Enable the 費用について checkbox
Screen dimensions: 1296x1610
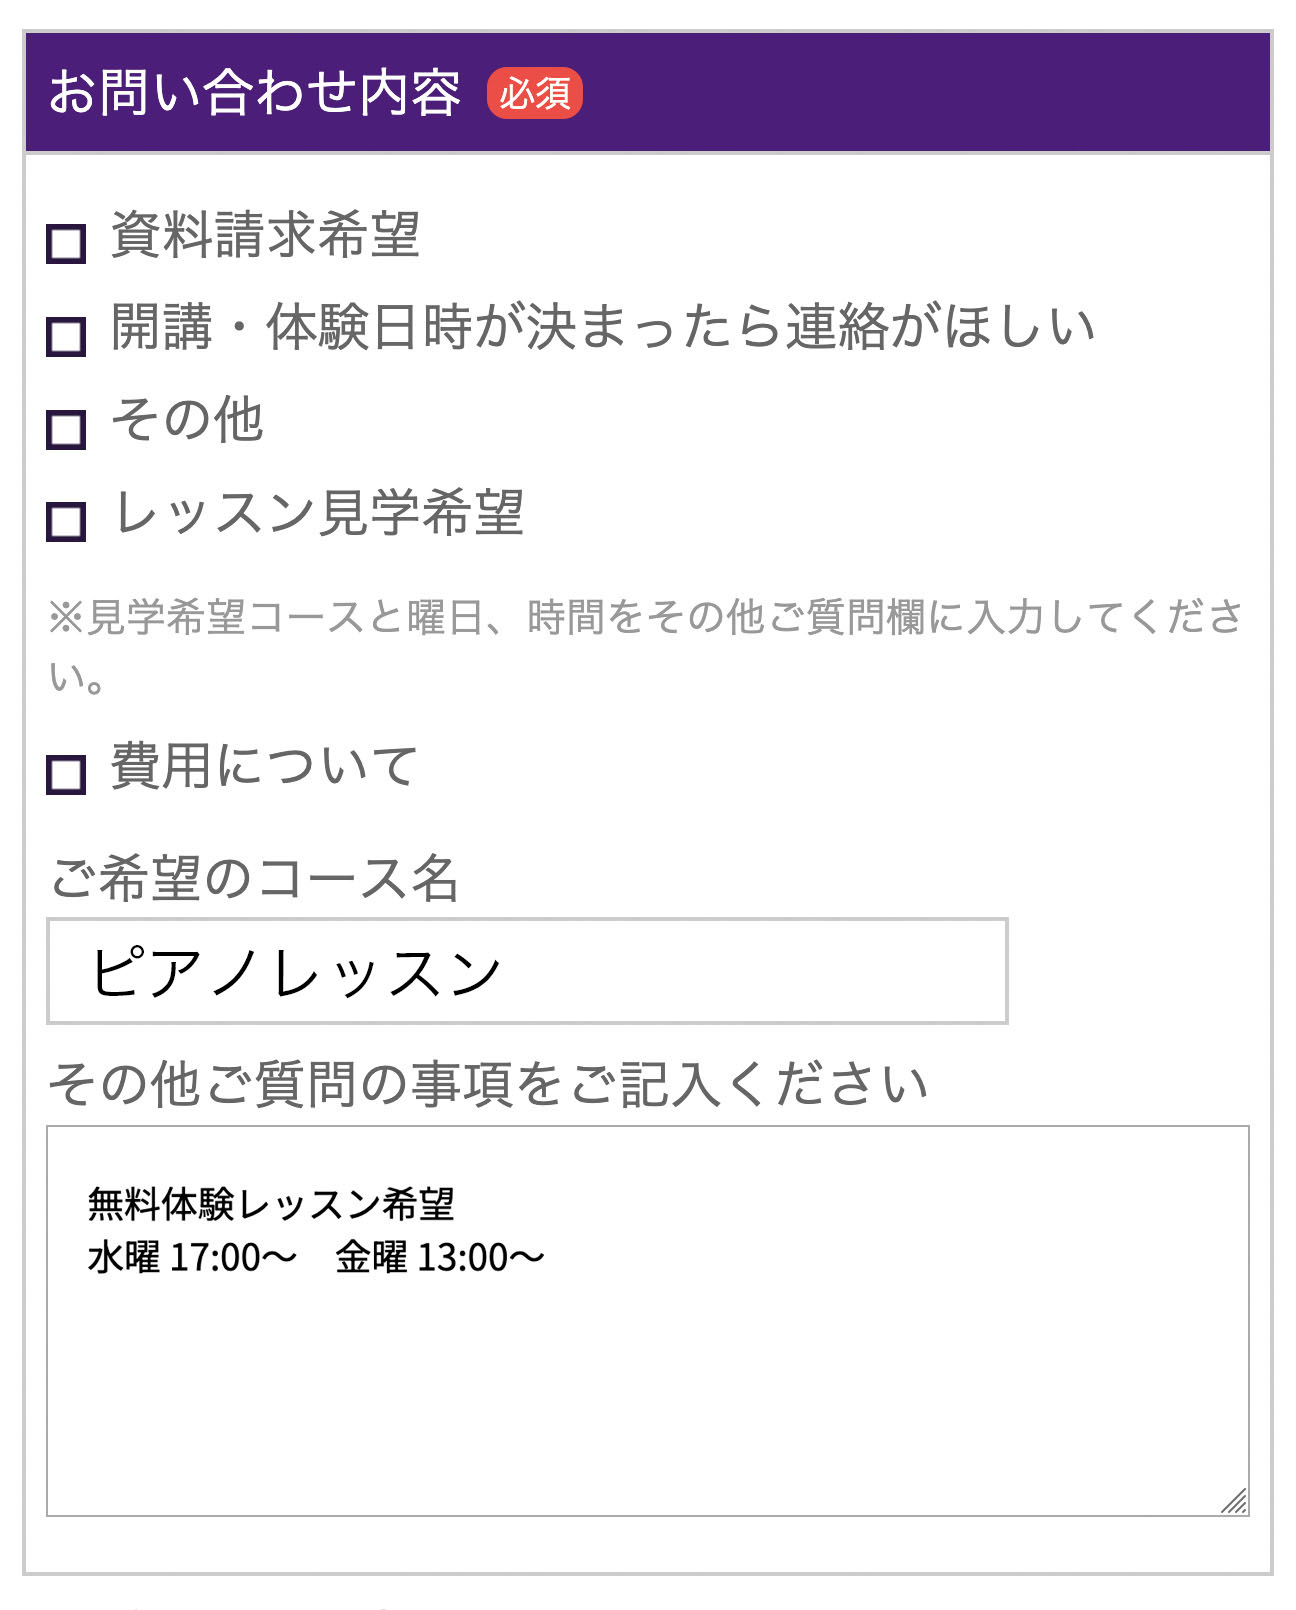[66, 773]
